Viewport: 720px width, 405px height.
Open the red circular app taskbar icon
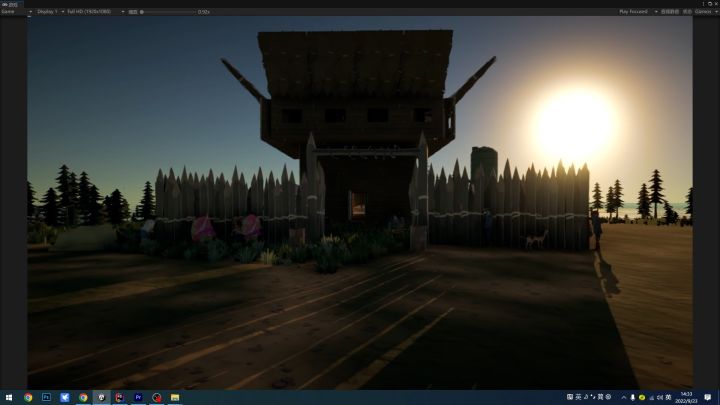tap(157, 398)
